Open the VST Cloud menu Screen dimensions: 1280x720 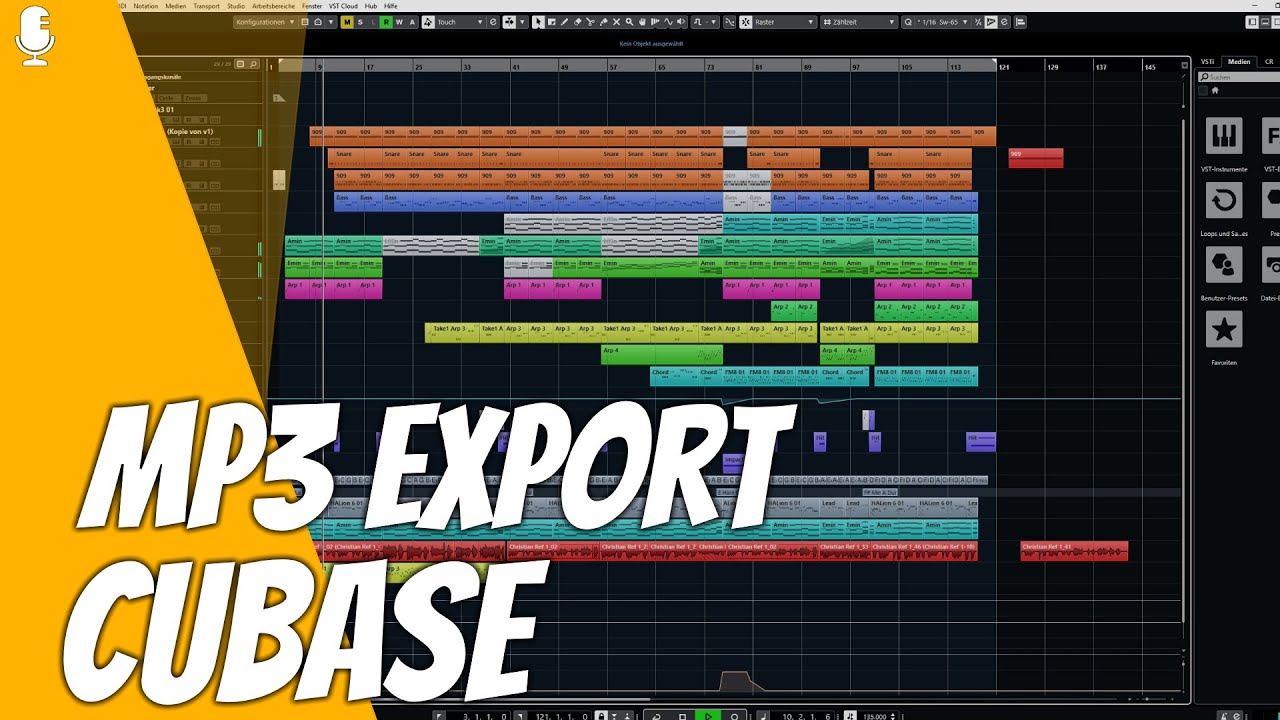(x=343, y=5)
